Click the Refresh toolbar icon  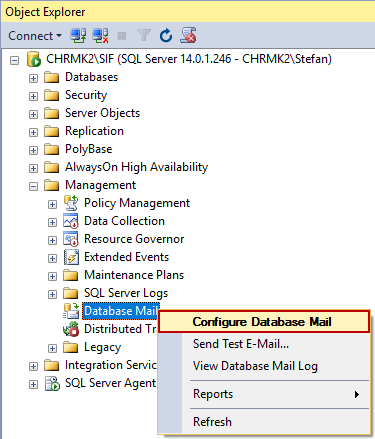(166, 35)
